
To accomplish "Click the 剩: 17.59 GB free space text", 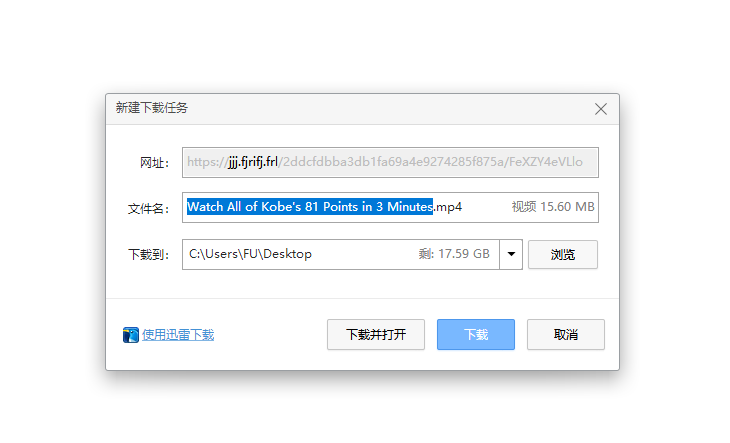I will [454, 254].
